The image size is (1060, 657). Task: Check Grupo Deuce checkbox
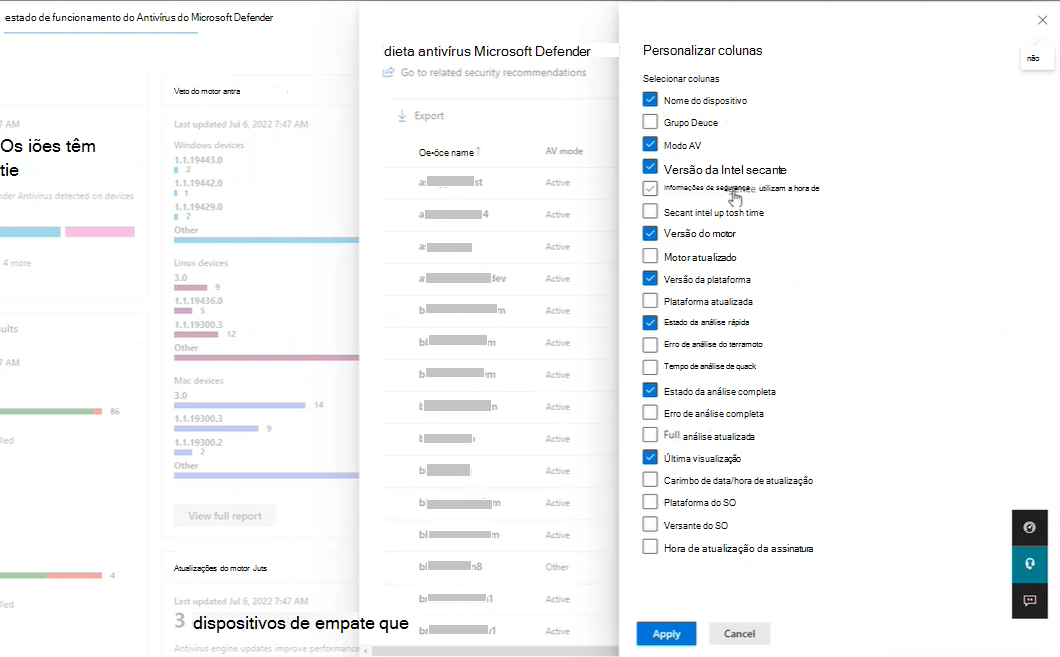(x=650, y=122)
